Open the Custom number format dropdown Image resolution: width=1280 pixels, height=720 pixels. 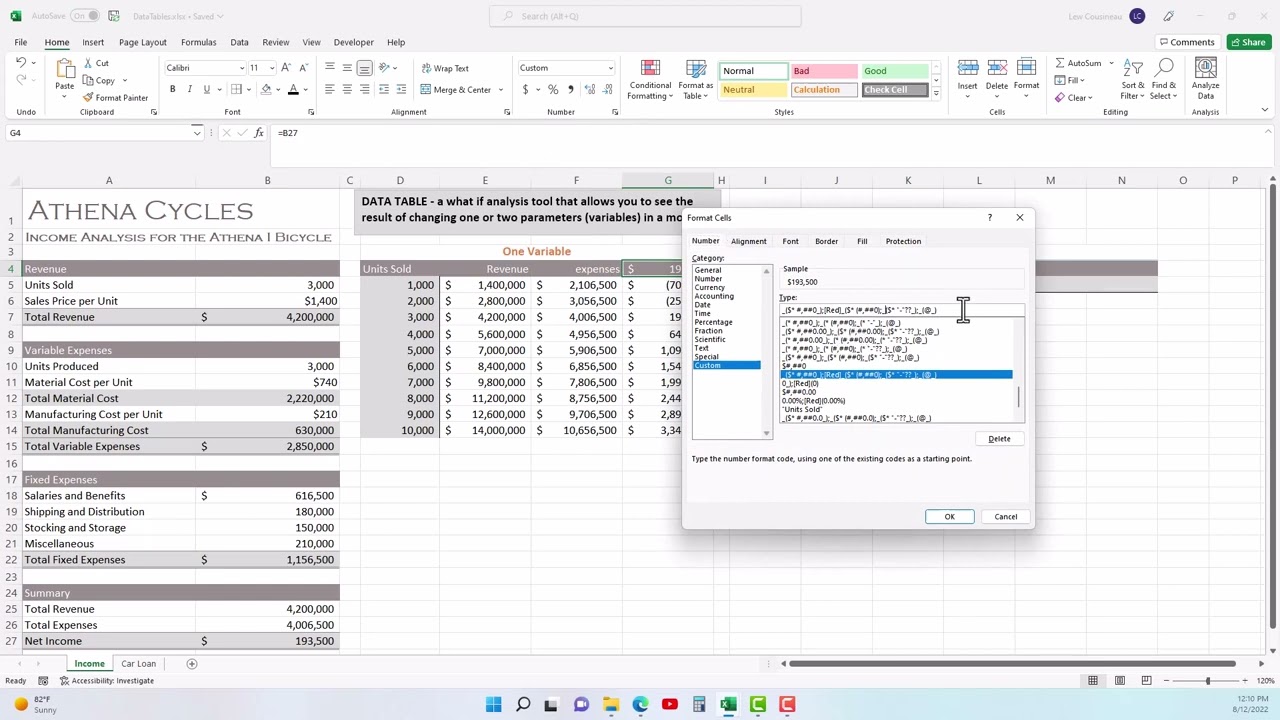pyautogui.click(x=610, y=68)
